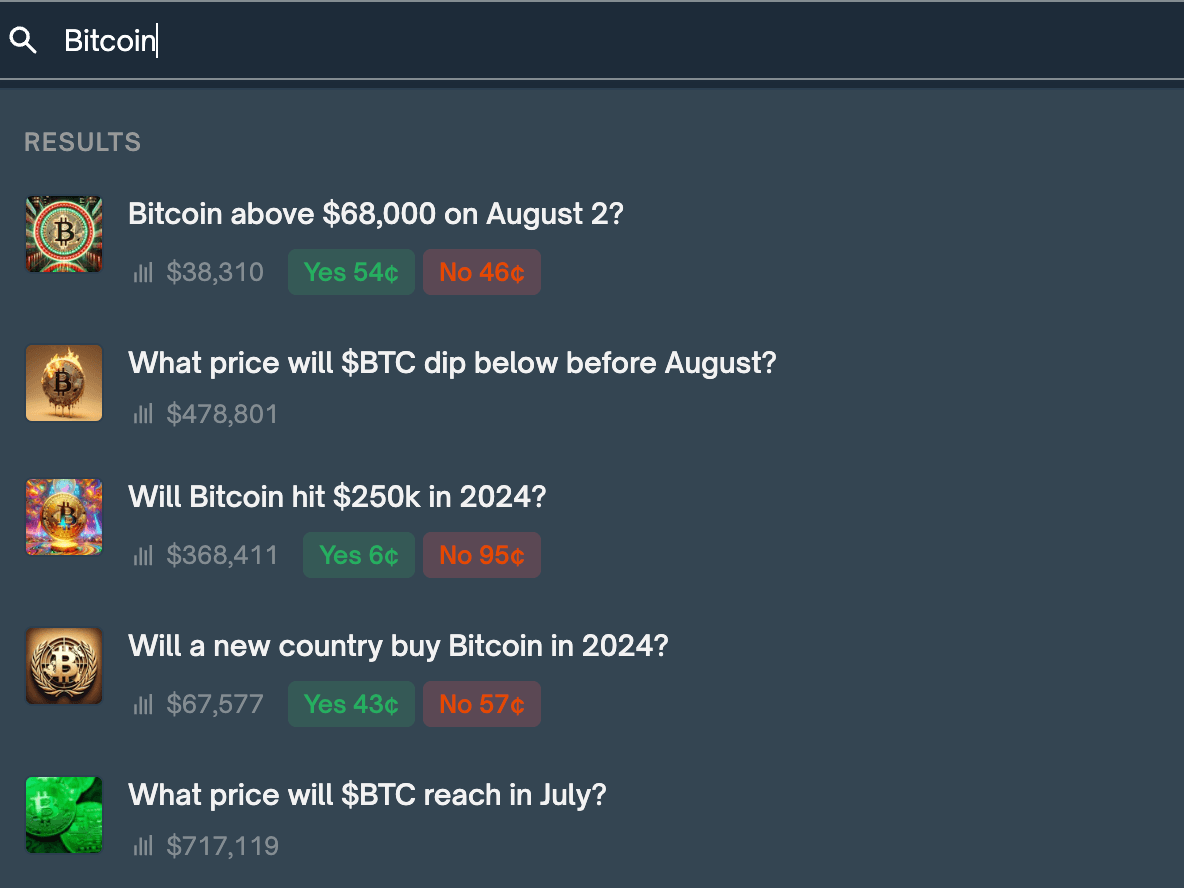
Task: Open the green Bitcoin July market thumbnail
Action: 64,815
